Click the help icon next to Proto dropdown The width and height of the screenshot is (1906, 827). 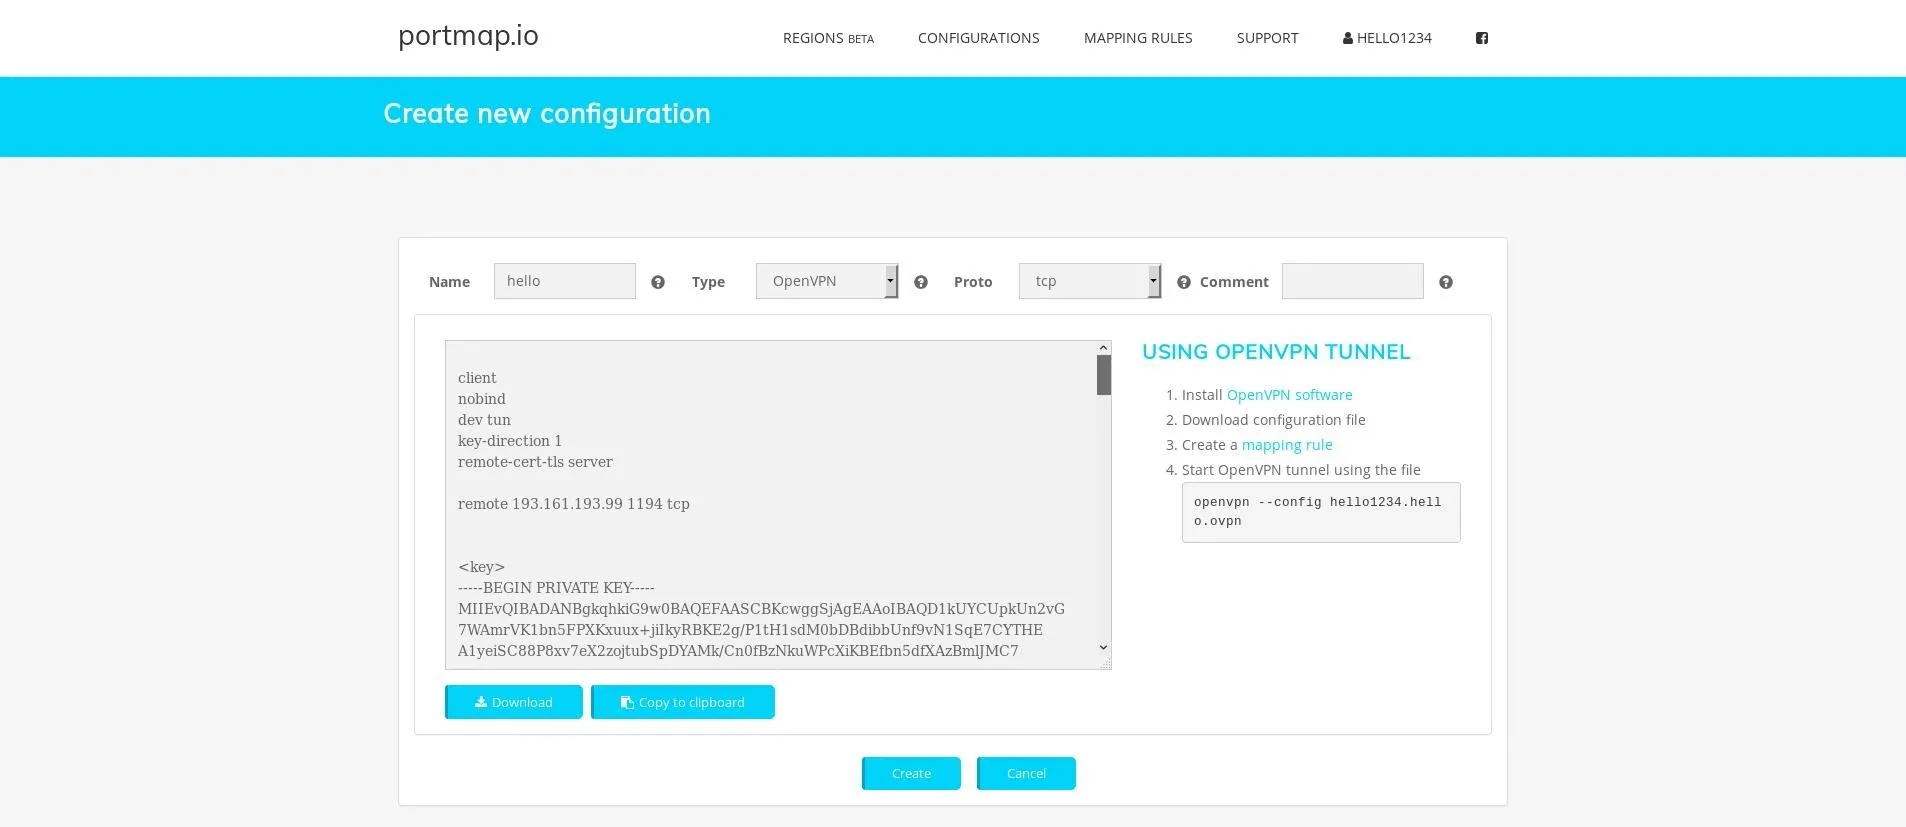pyautogui.click(x=1184, y=282)
